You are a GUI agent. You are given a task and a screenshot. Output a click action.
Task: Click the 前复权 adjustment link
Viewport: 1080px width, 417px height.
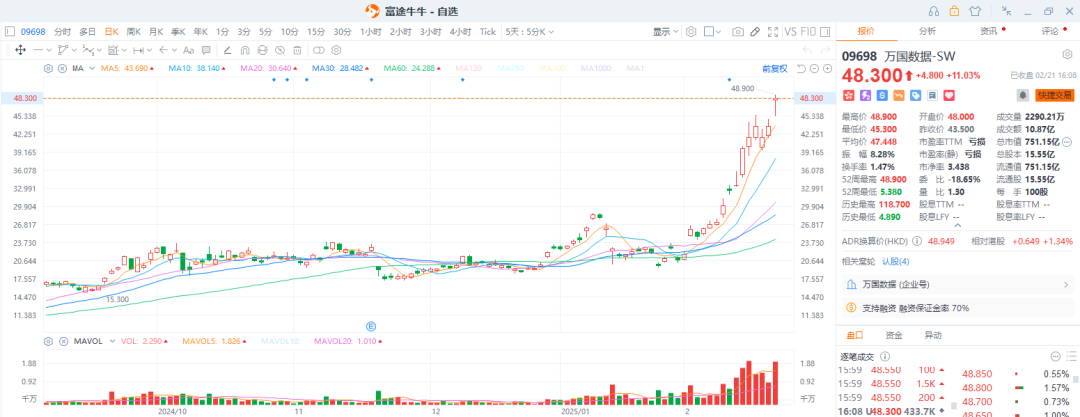[774, 68]
